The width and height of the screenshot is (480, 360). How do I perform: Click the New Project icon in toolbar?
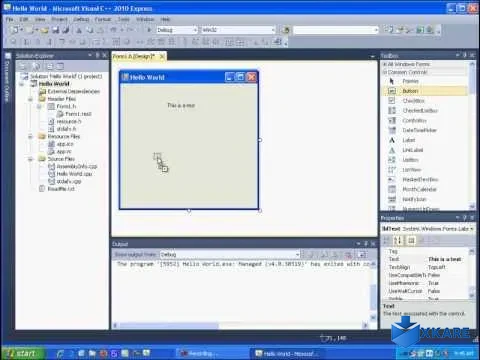(x=14, y=30)
